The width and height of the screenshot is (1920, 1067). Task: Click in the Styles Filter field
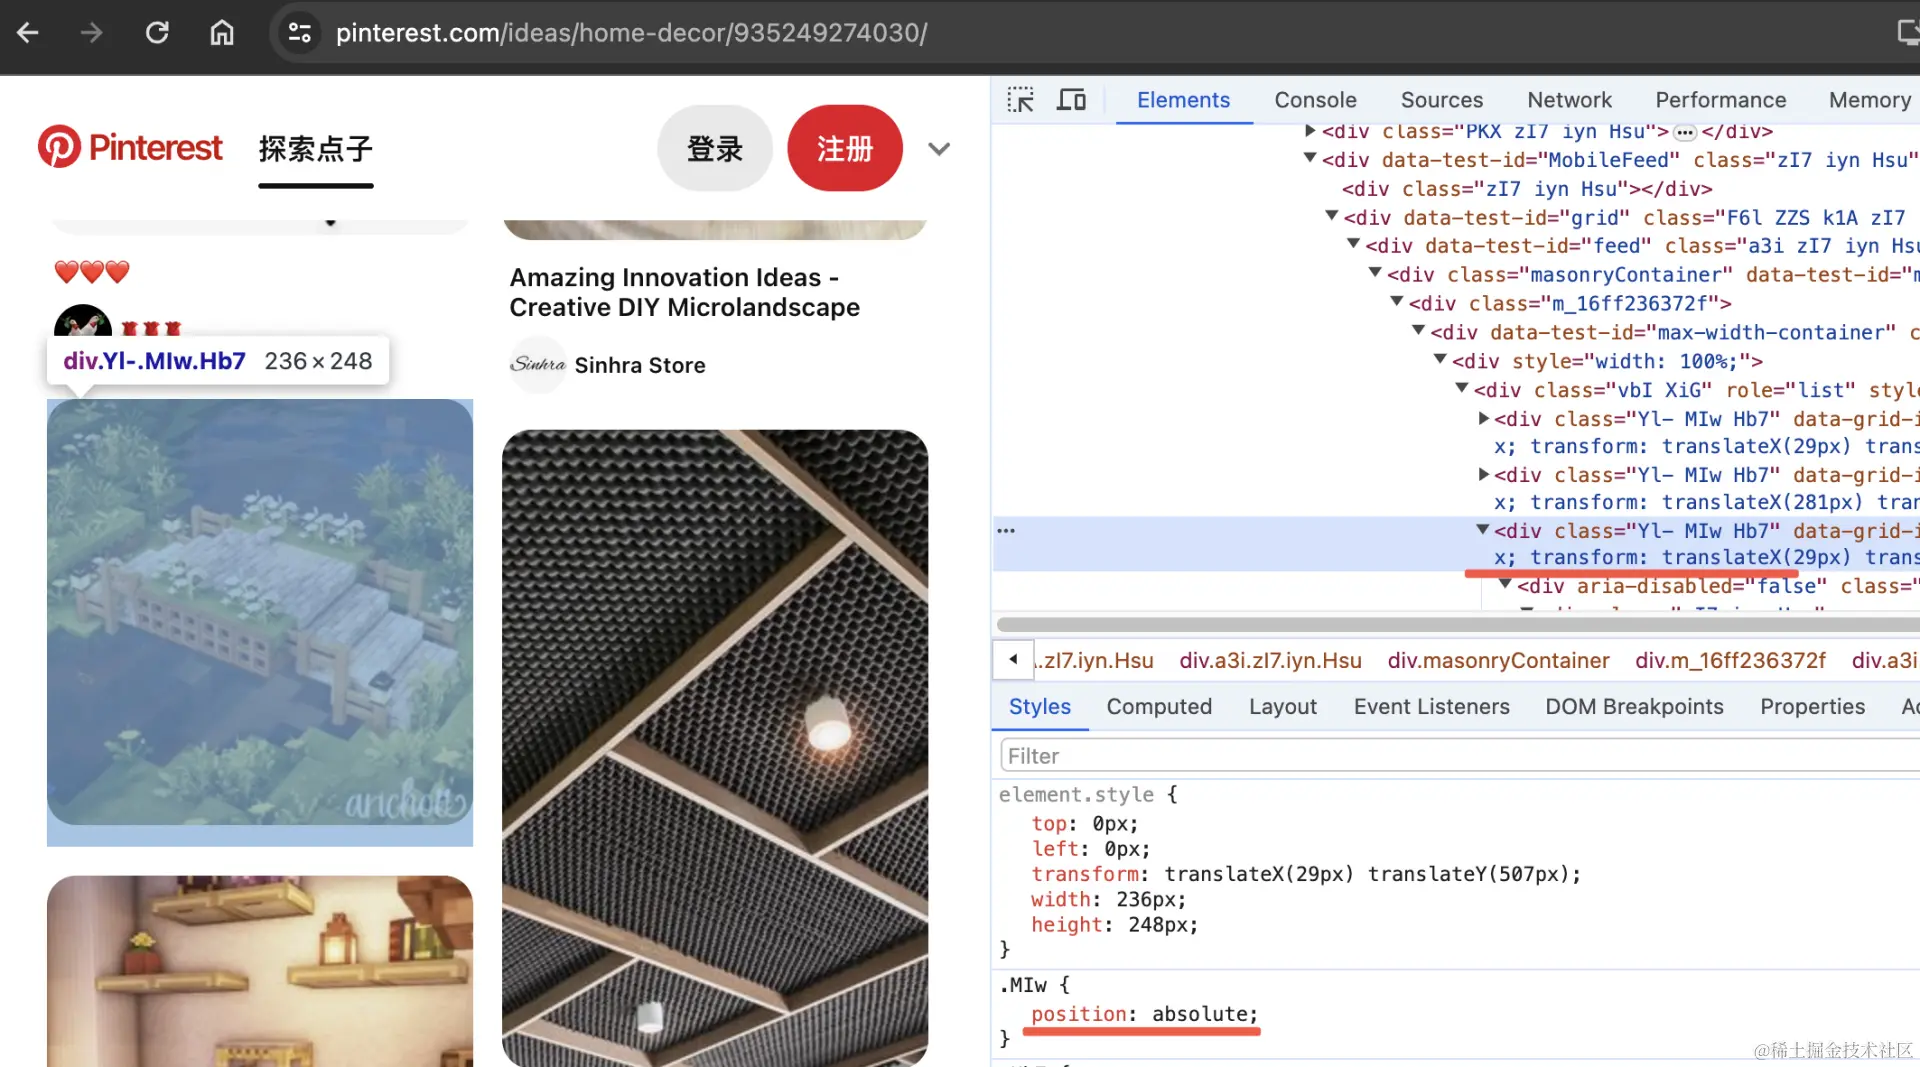pos(1460,756)
